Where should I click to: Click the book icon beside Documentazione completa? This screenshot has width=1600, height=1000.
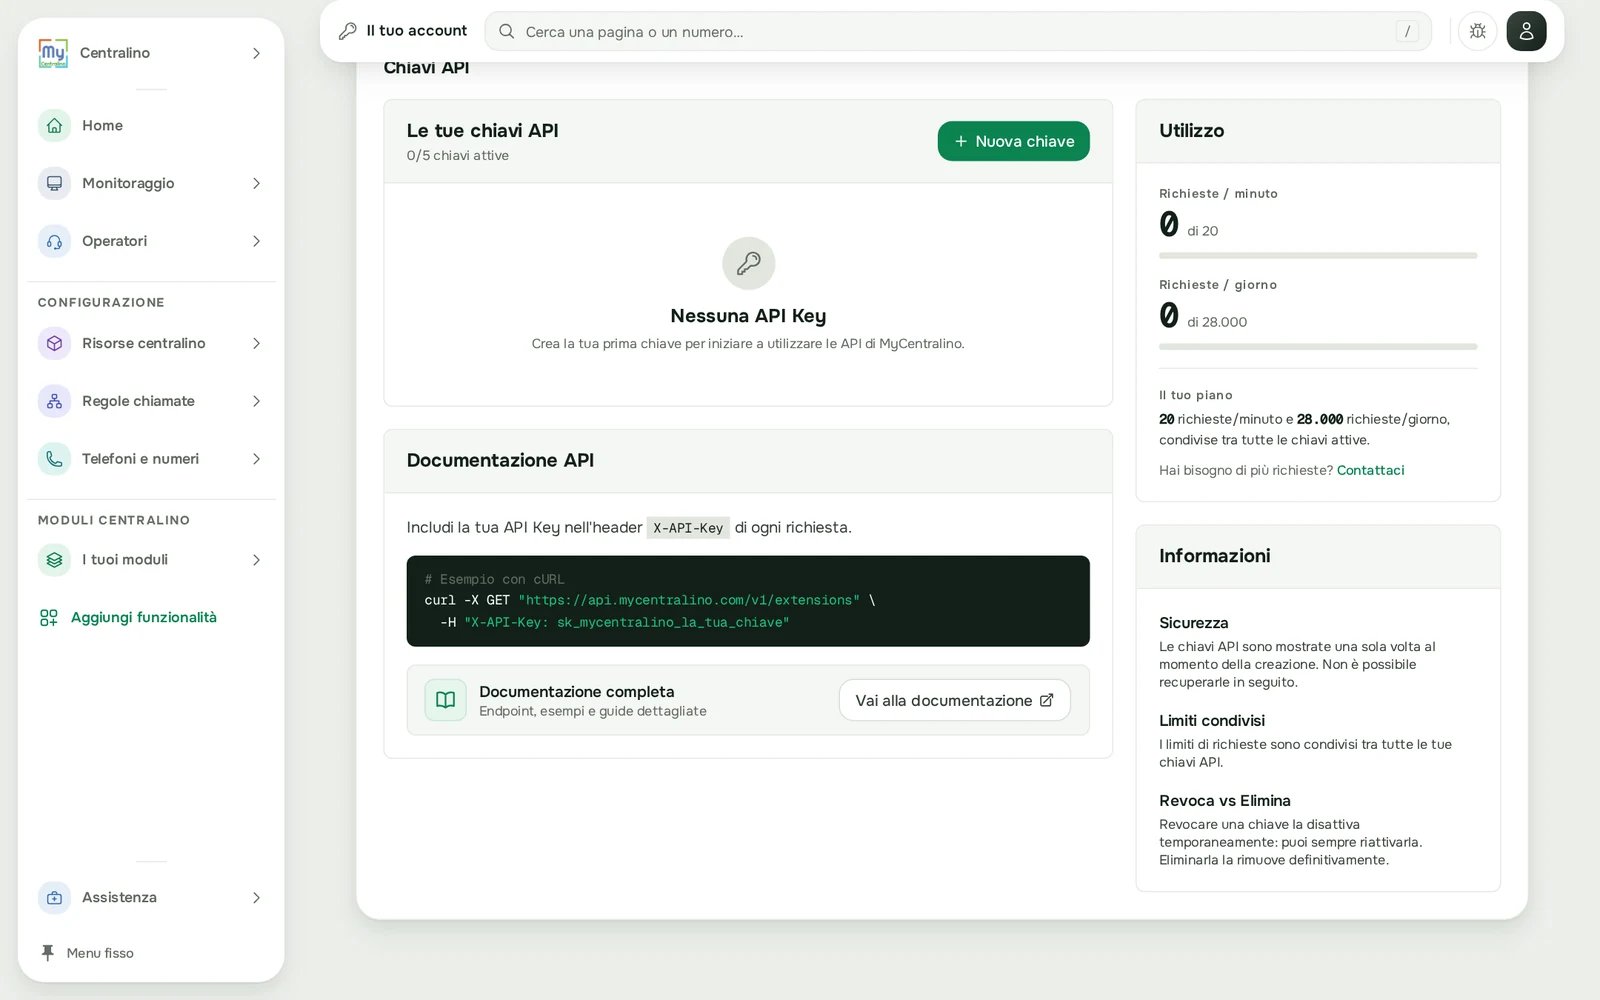click(446, 700)
